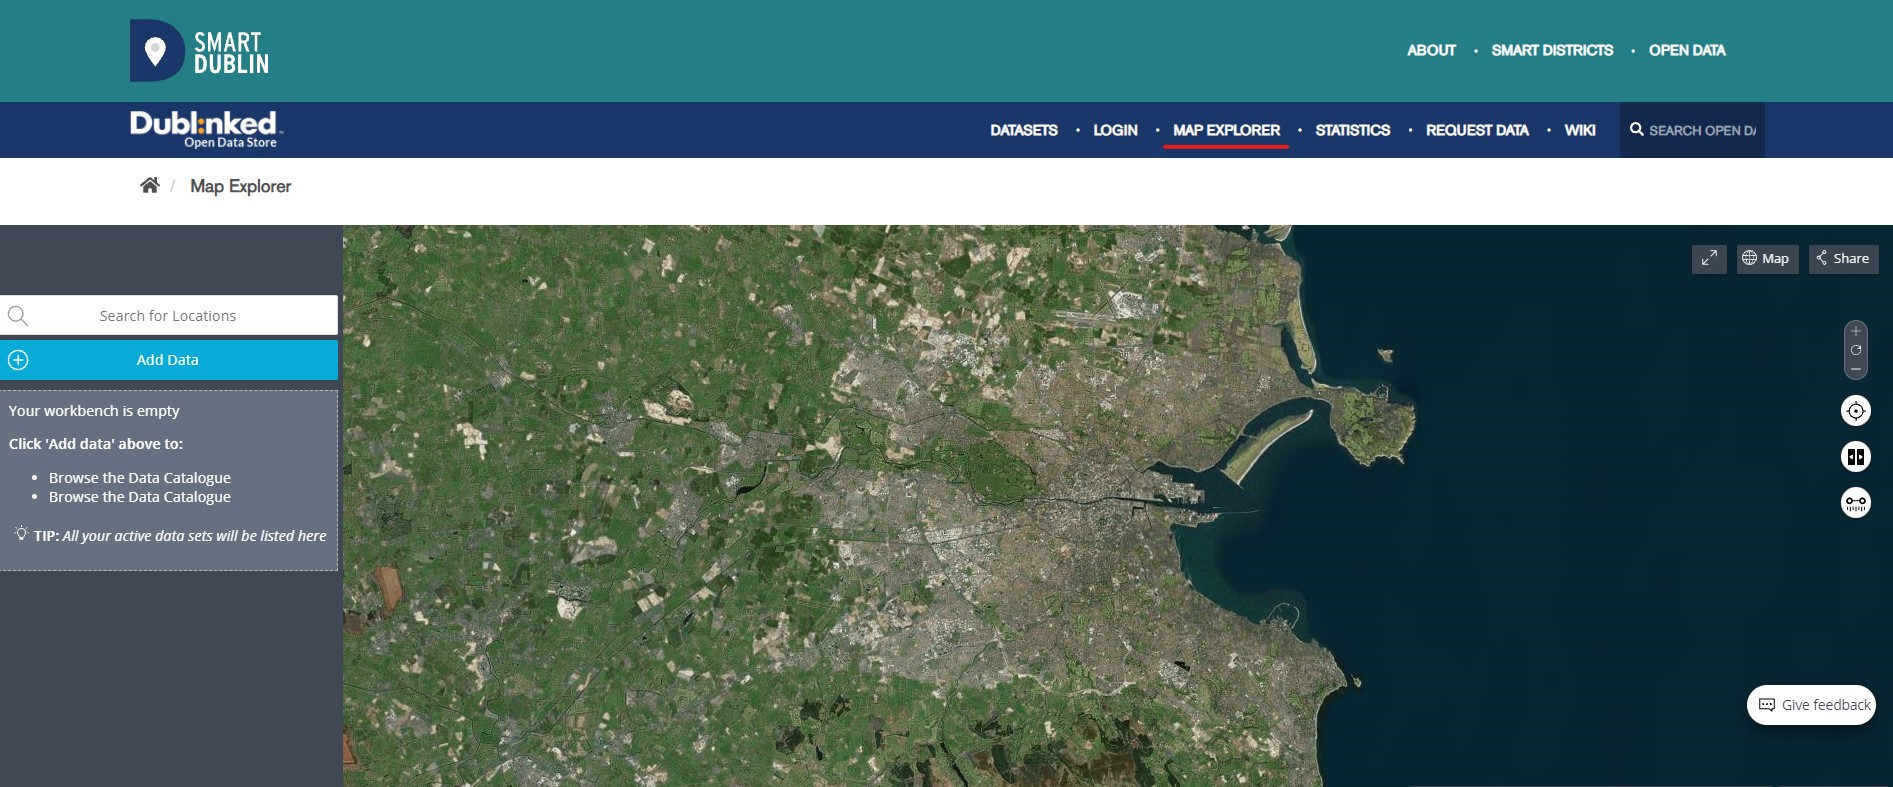
Task: Open the Share options panel
Action: click(1843, 259)
